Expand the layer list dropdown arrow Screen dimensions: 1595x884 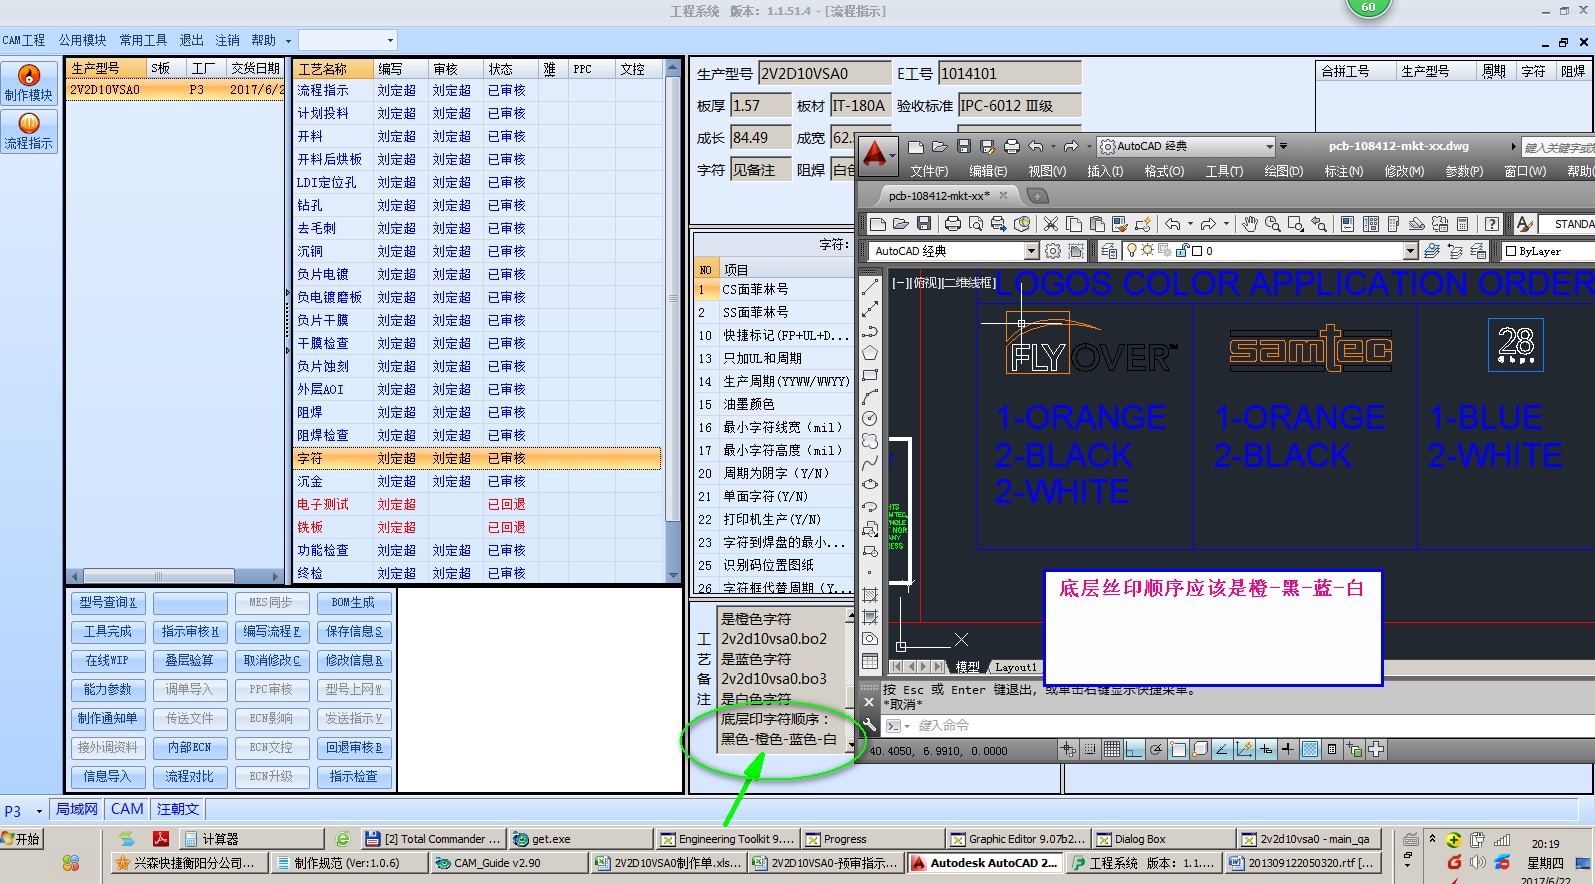point(1410,251)
